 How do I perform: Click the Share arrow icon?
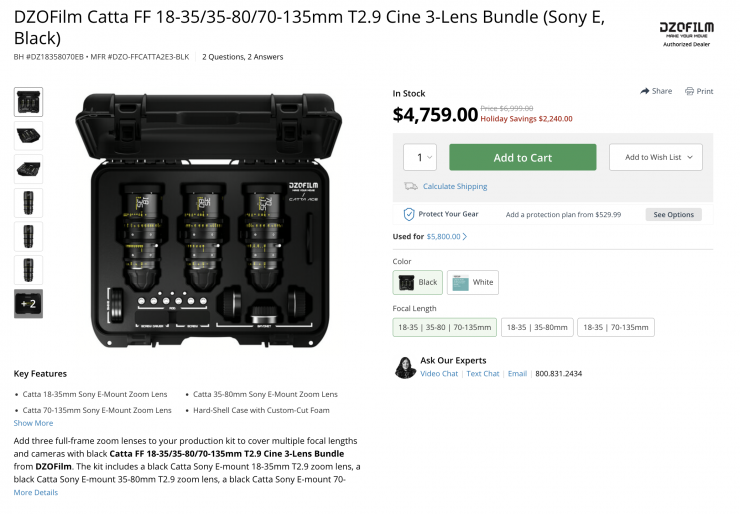(645, 91)
